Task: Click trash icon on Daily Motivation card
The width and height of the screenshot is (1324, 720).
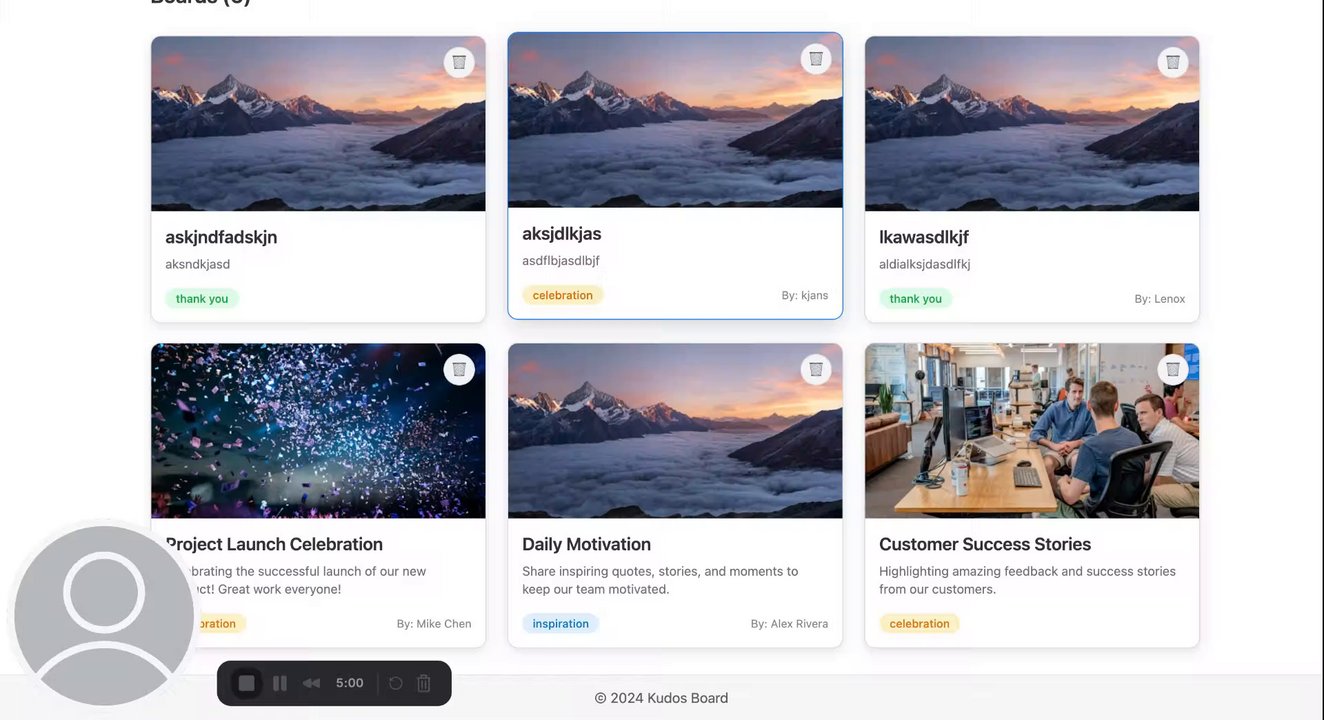Action: click(x=816, y=369)
